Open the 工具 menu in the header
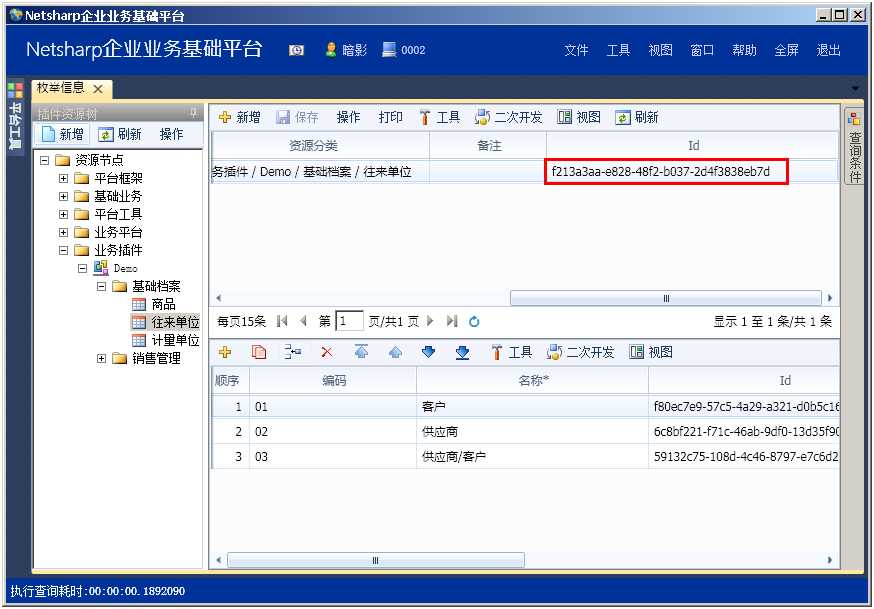 (618, 50)
